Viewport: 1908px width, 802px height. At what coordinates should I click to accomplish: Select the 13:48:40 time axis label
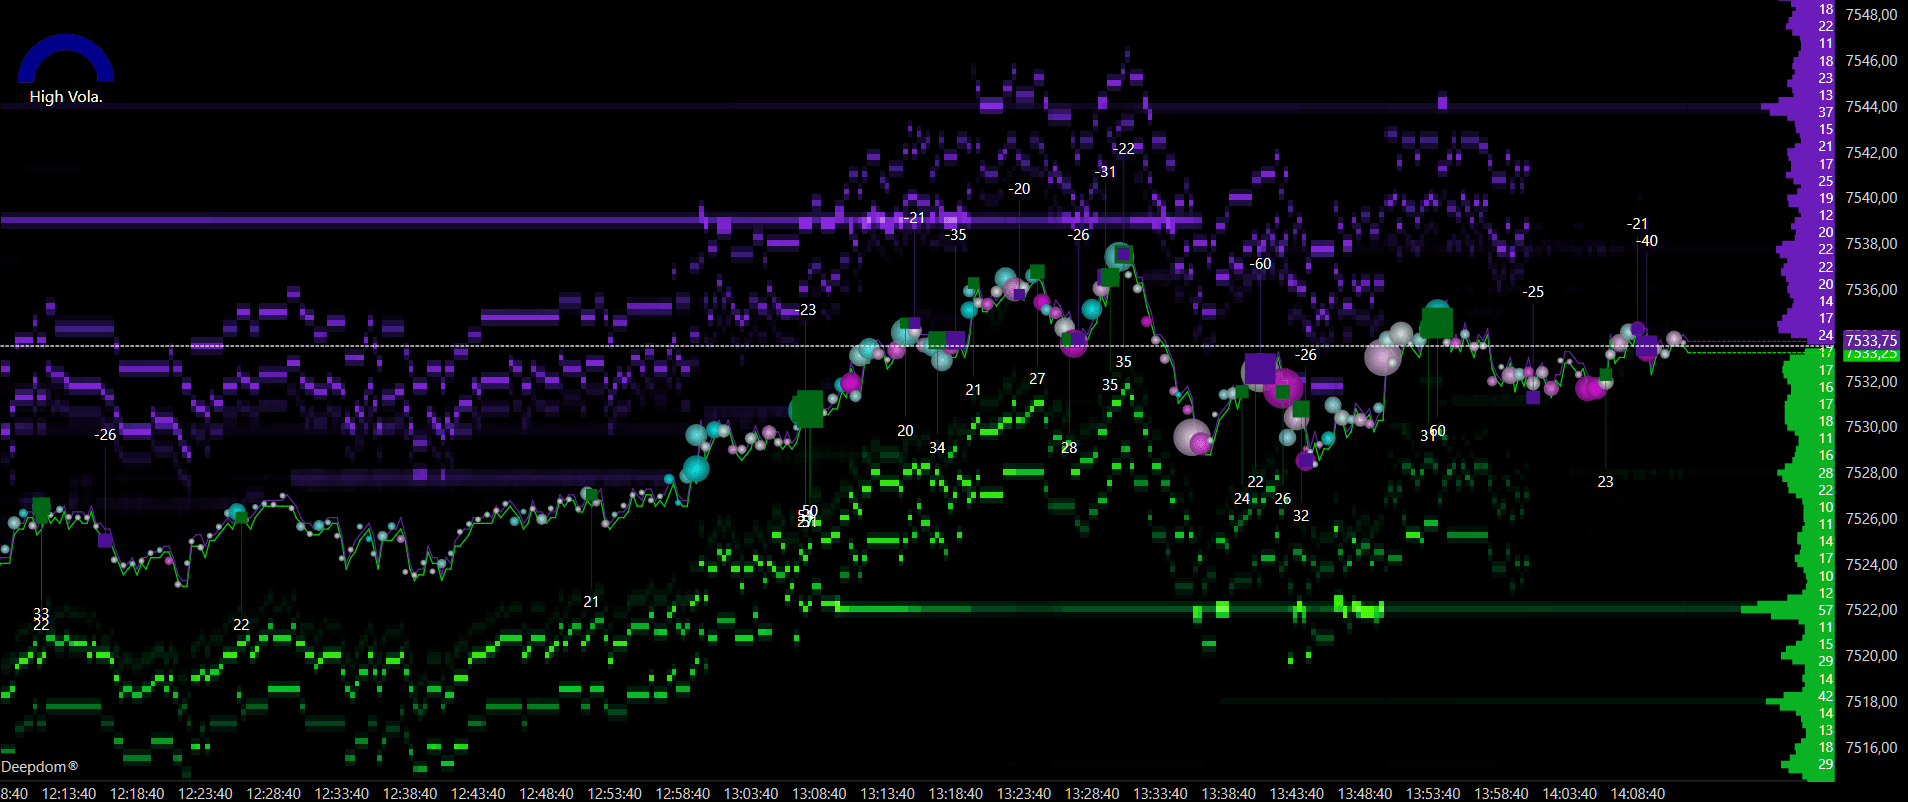[x=1364, y=794]
